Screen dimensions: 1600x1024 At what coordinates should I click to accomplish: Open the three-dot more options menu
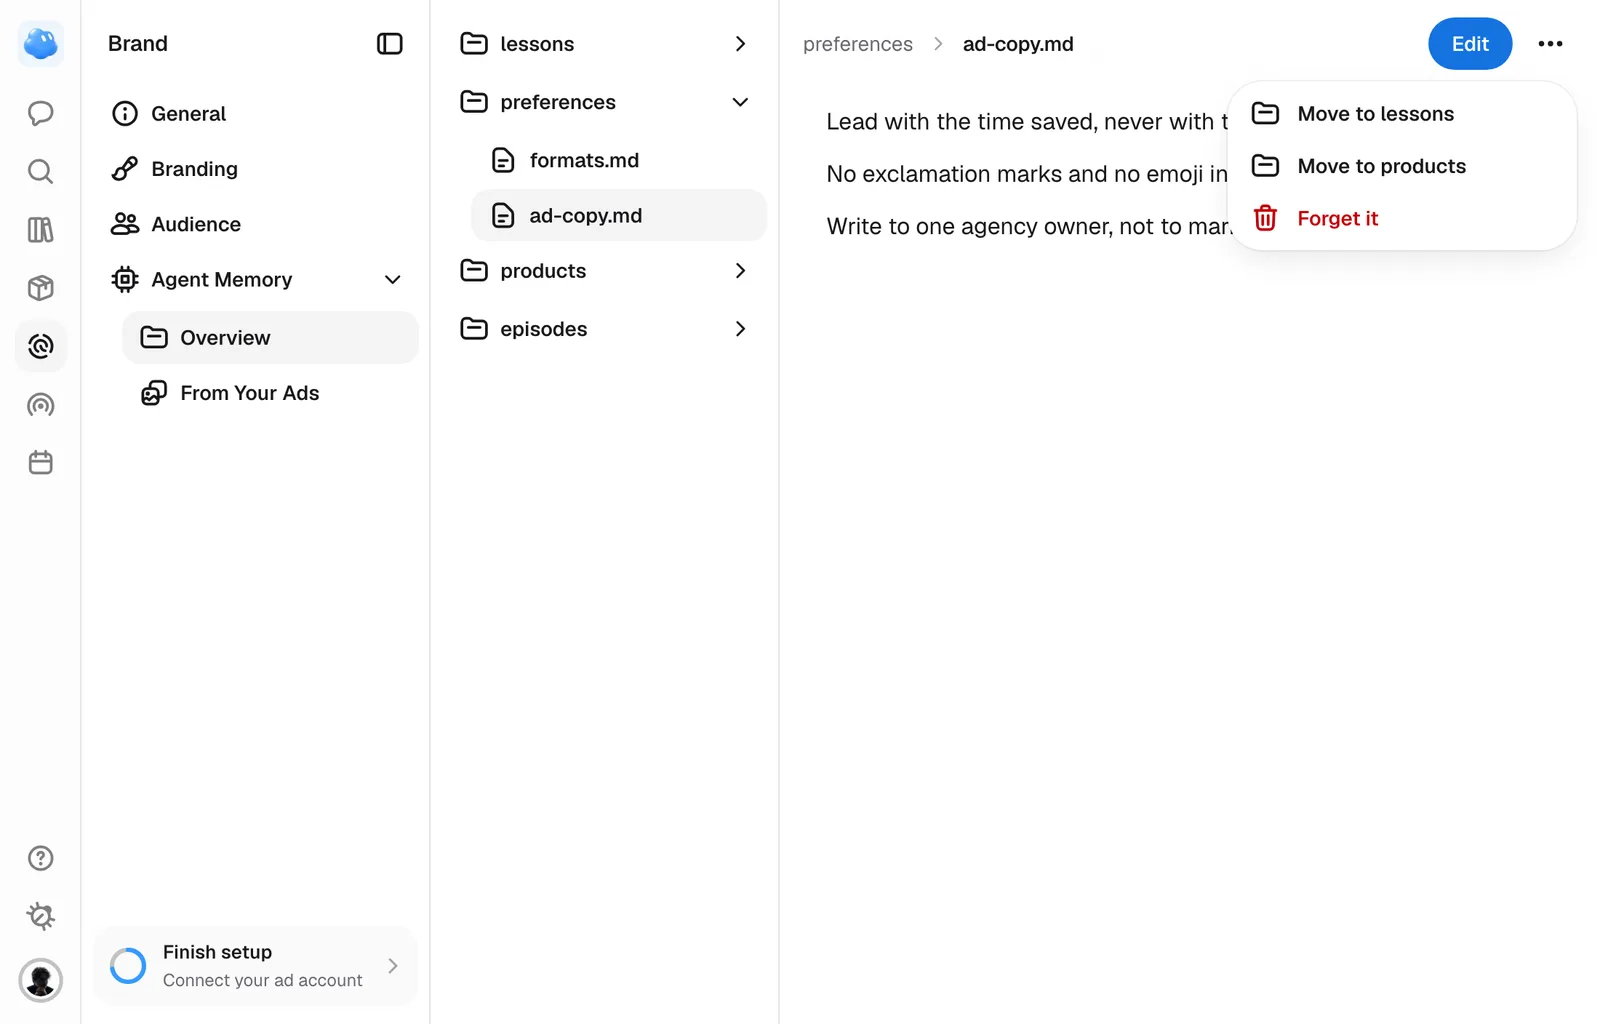coord(1550,44)
